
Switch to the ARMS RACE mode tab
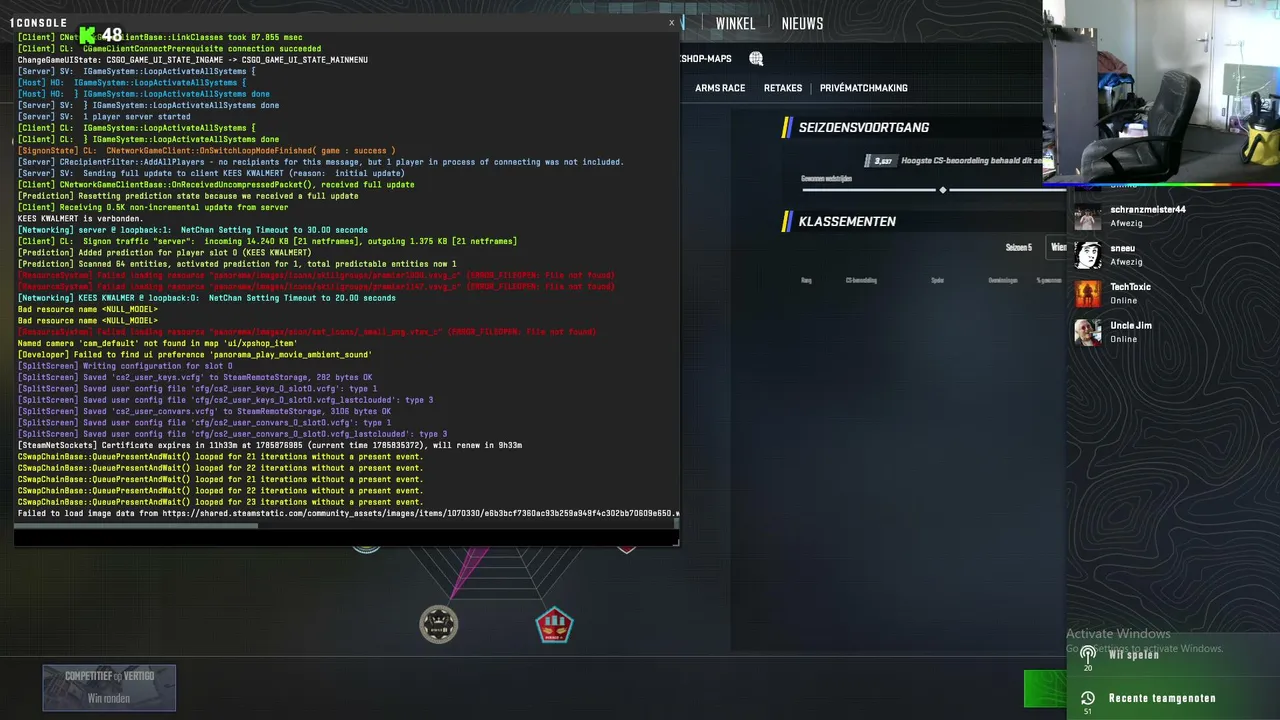coord(720,88)
